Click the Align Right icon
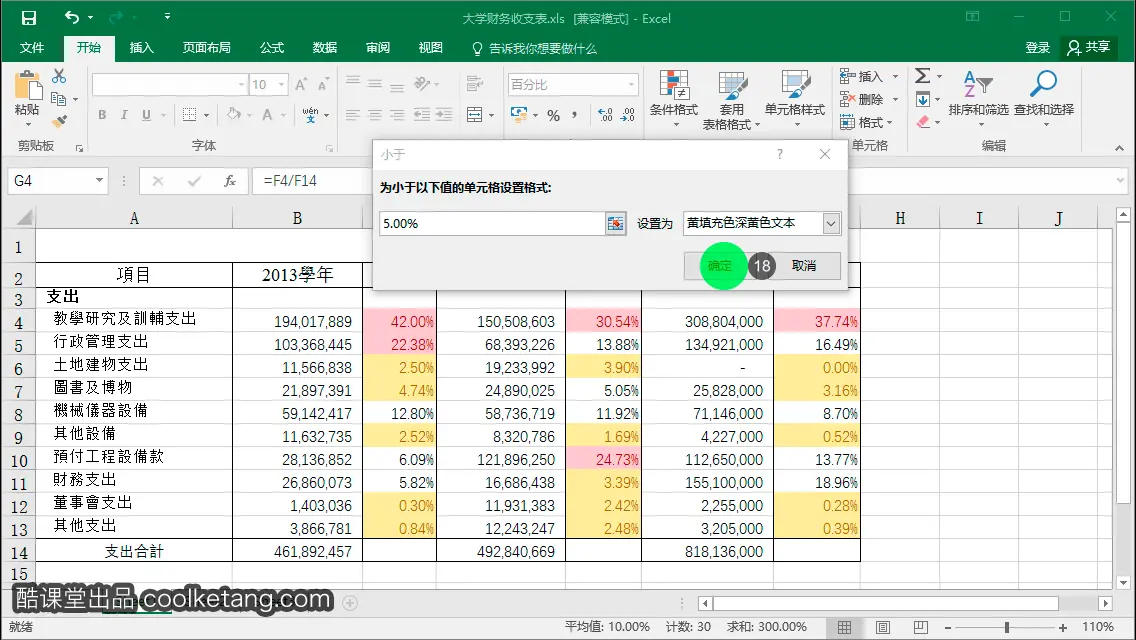Viewport: 1136px width, 640px height. (x=397, y=115)
